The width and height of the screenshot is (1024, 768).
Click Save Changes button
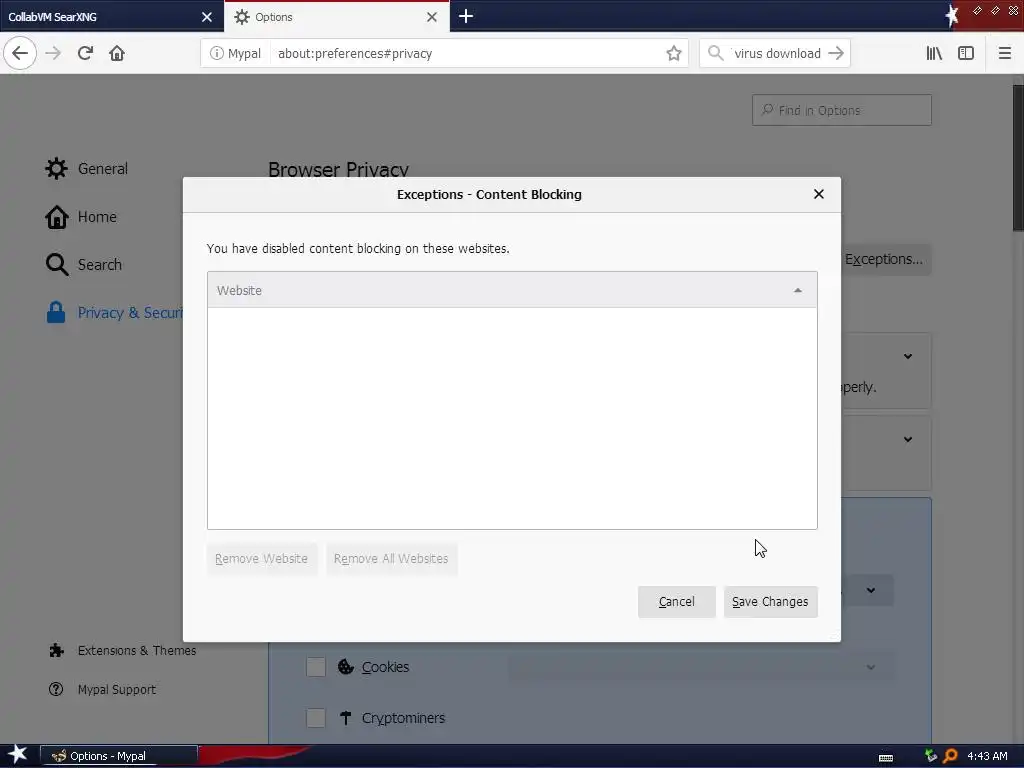click(771, 601)
